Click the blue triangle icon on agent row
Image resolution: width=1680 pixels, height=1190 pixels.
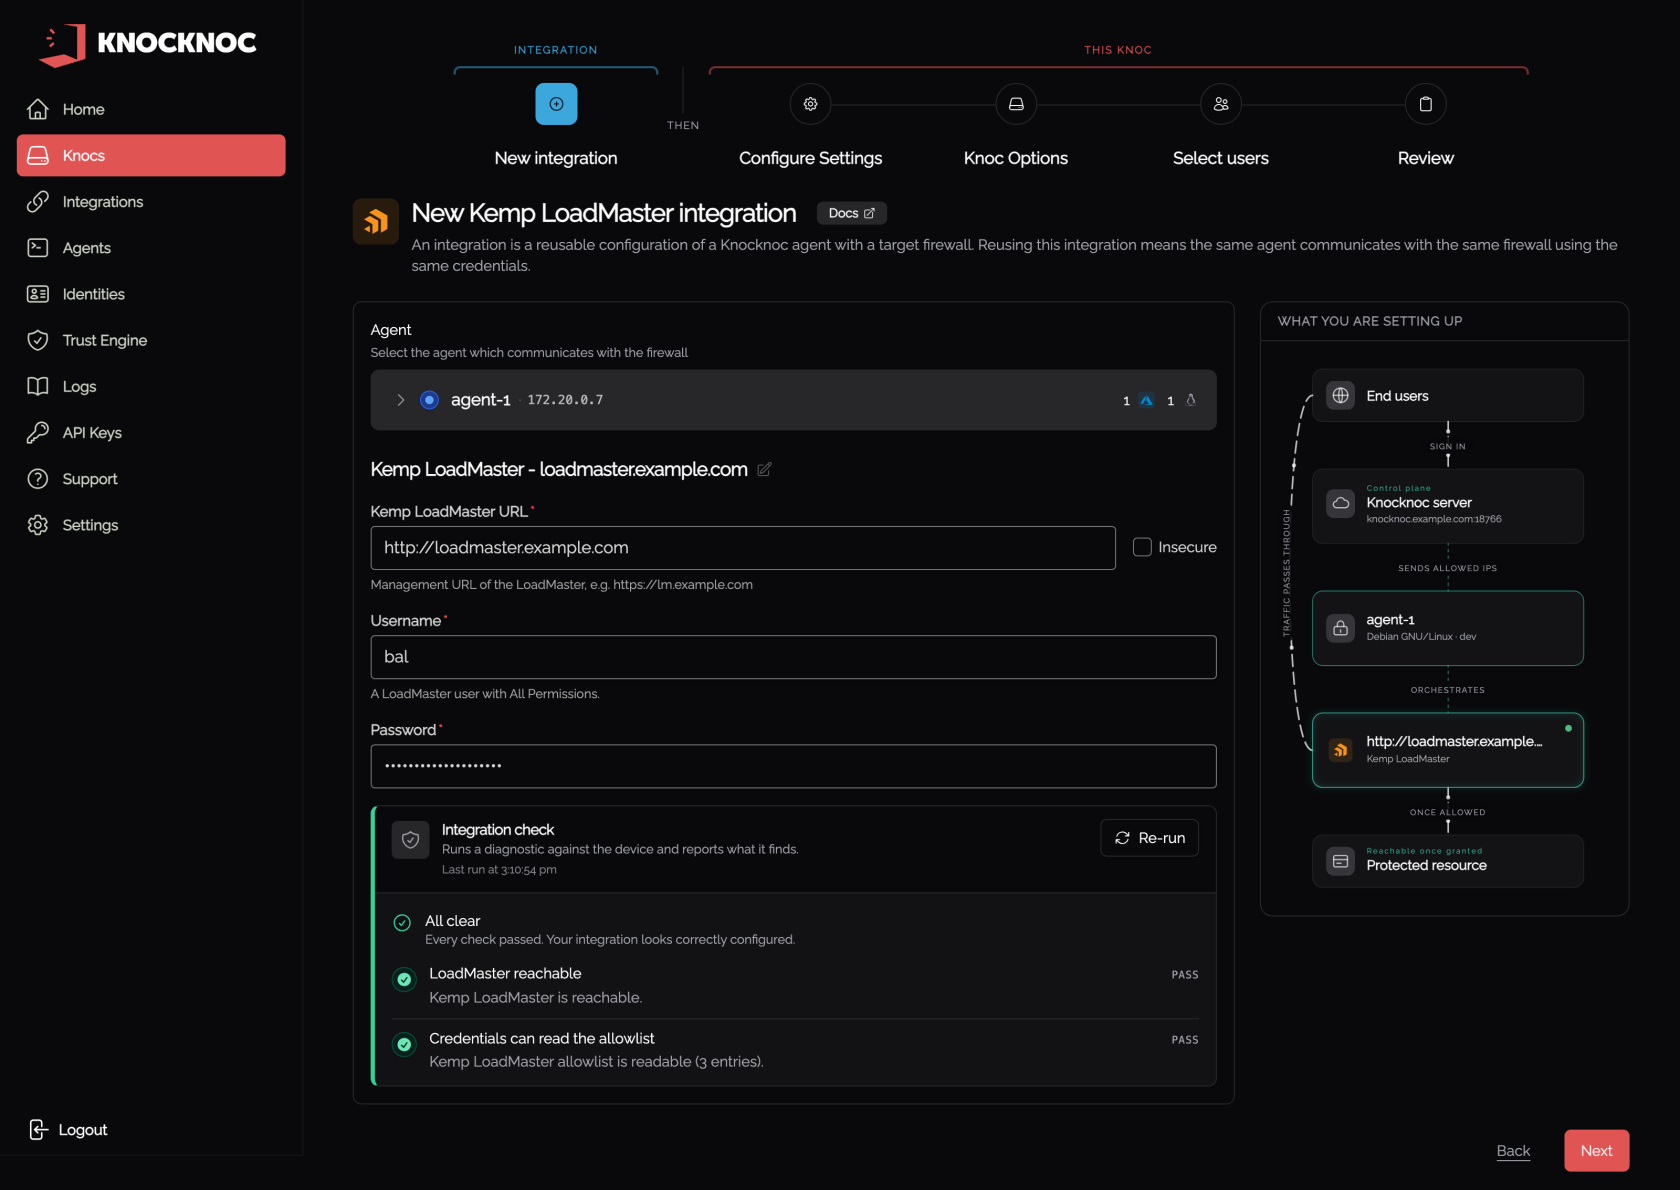click(1147, 400)
